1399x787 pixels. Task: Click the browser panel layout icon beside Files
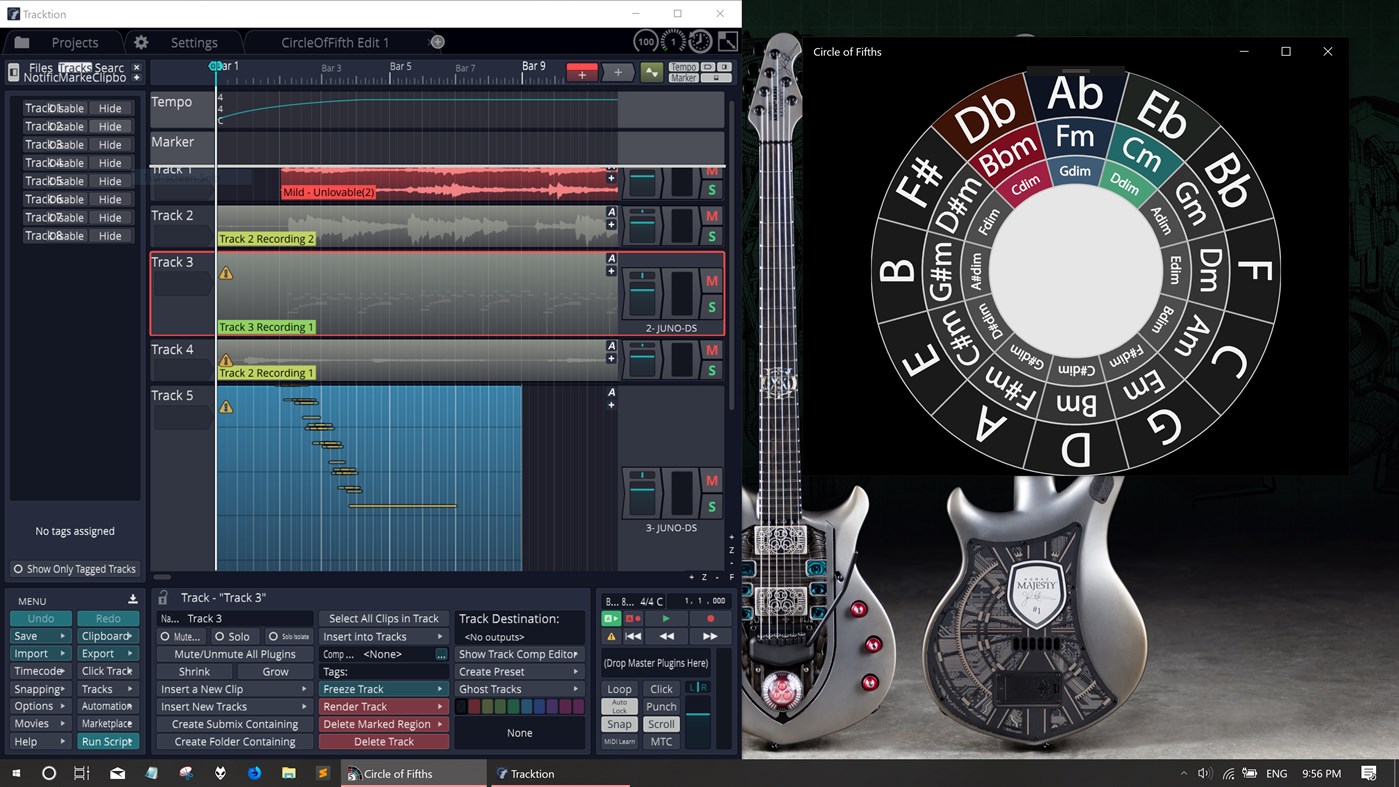13,72
